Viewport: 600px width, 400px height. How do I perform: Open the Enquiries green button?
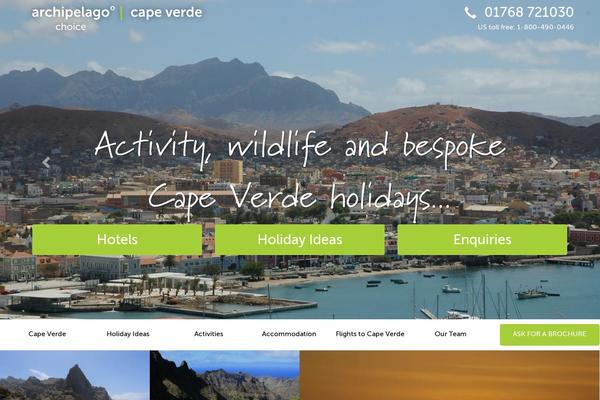coord(482,240)
